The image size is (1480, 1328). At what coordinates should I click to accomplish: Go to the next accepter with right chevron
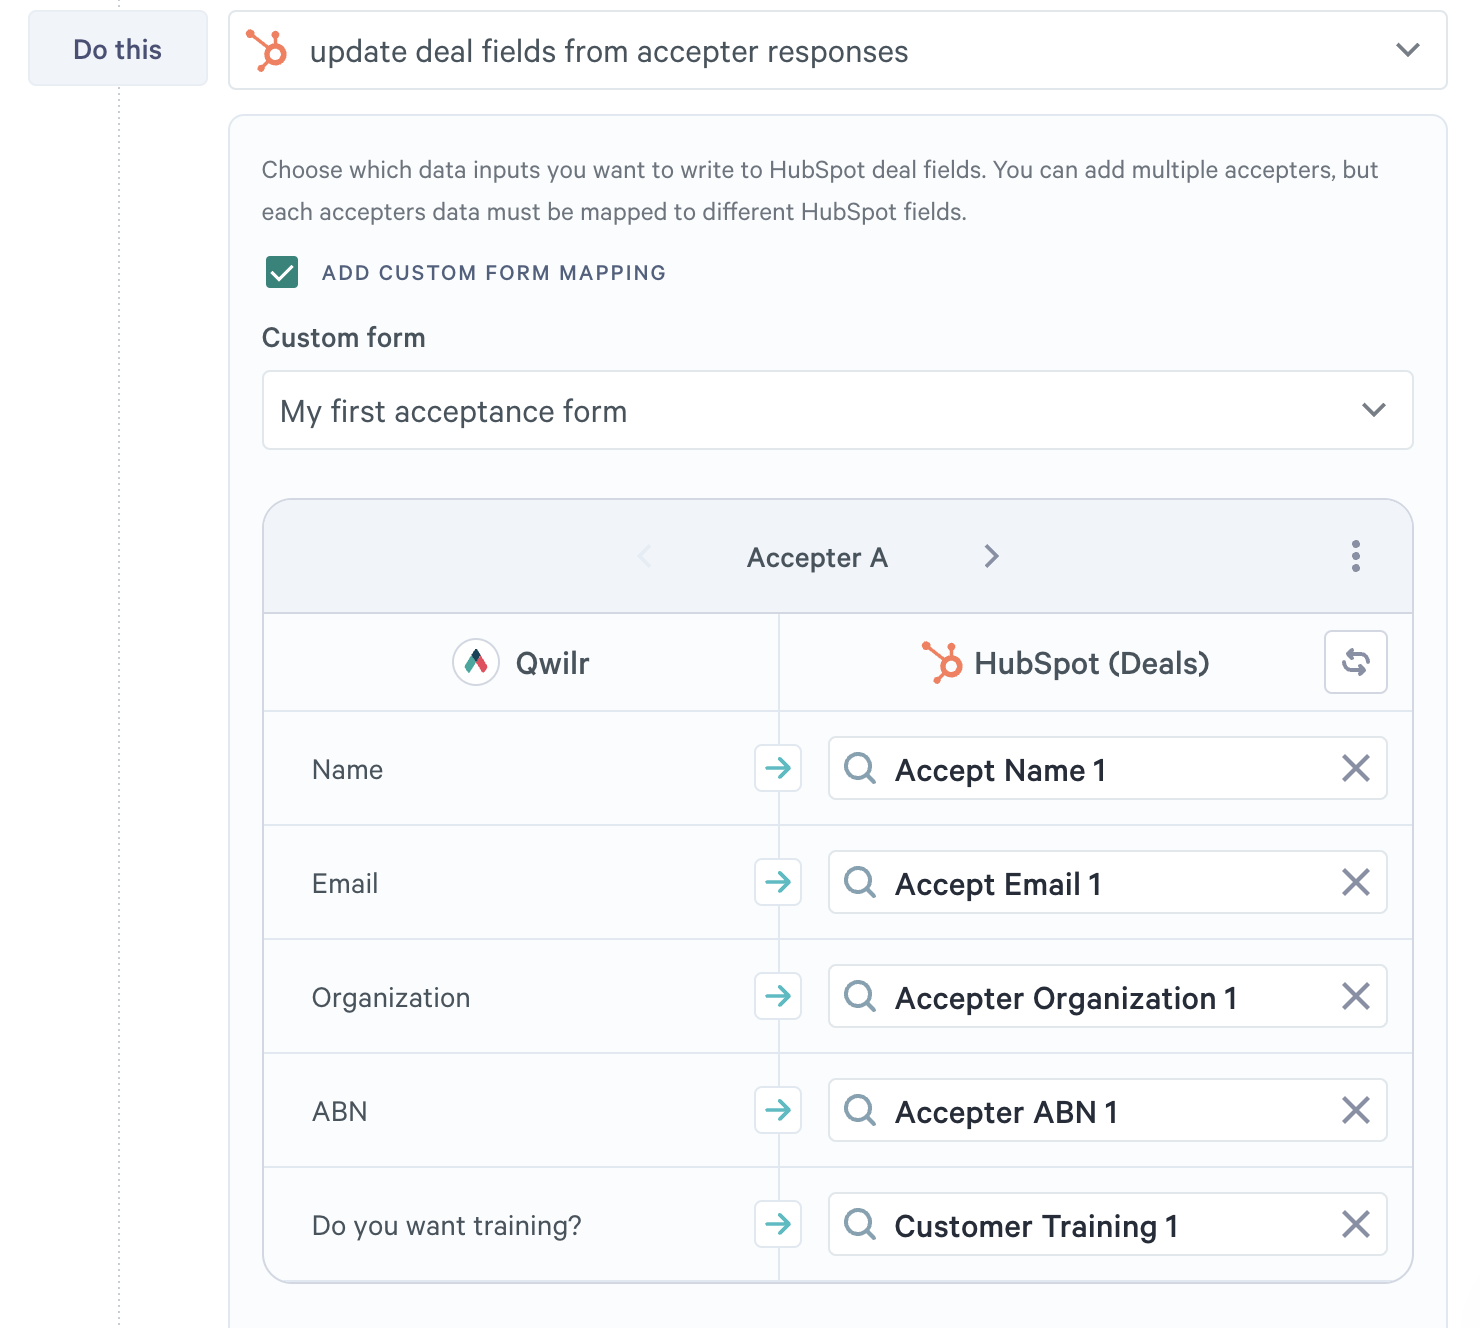pos(991,557)
